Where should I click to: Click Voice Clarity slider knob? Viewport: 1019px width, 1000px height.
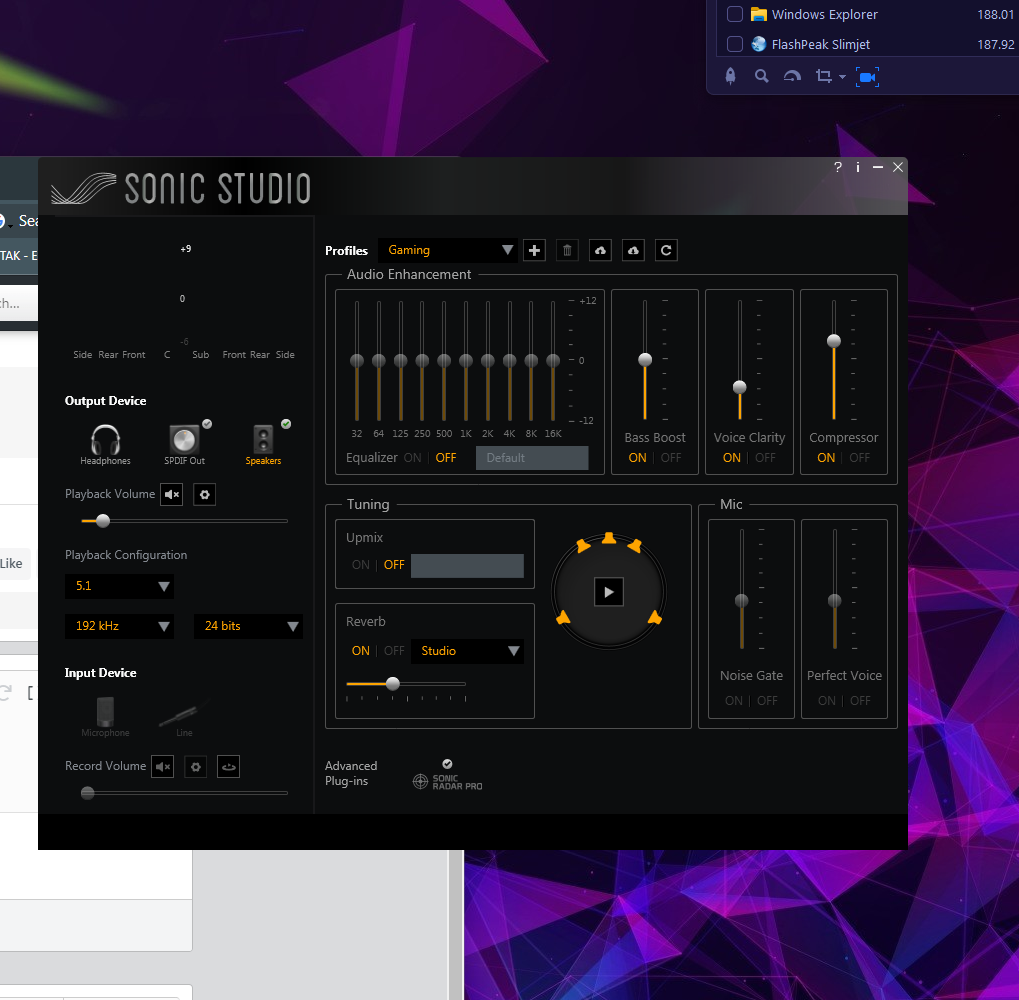[740, 388]
